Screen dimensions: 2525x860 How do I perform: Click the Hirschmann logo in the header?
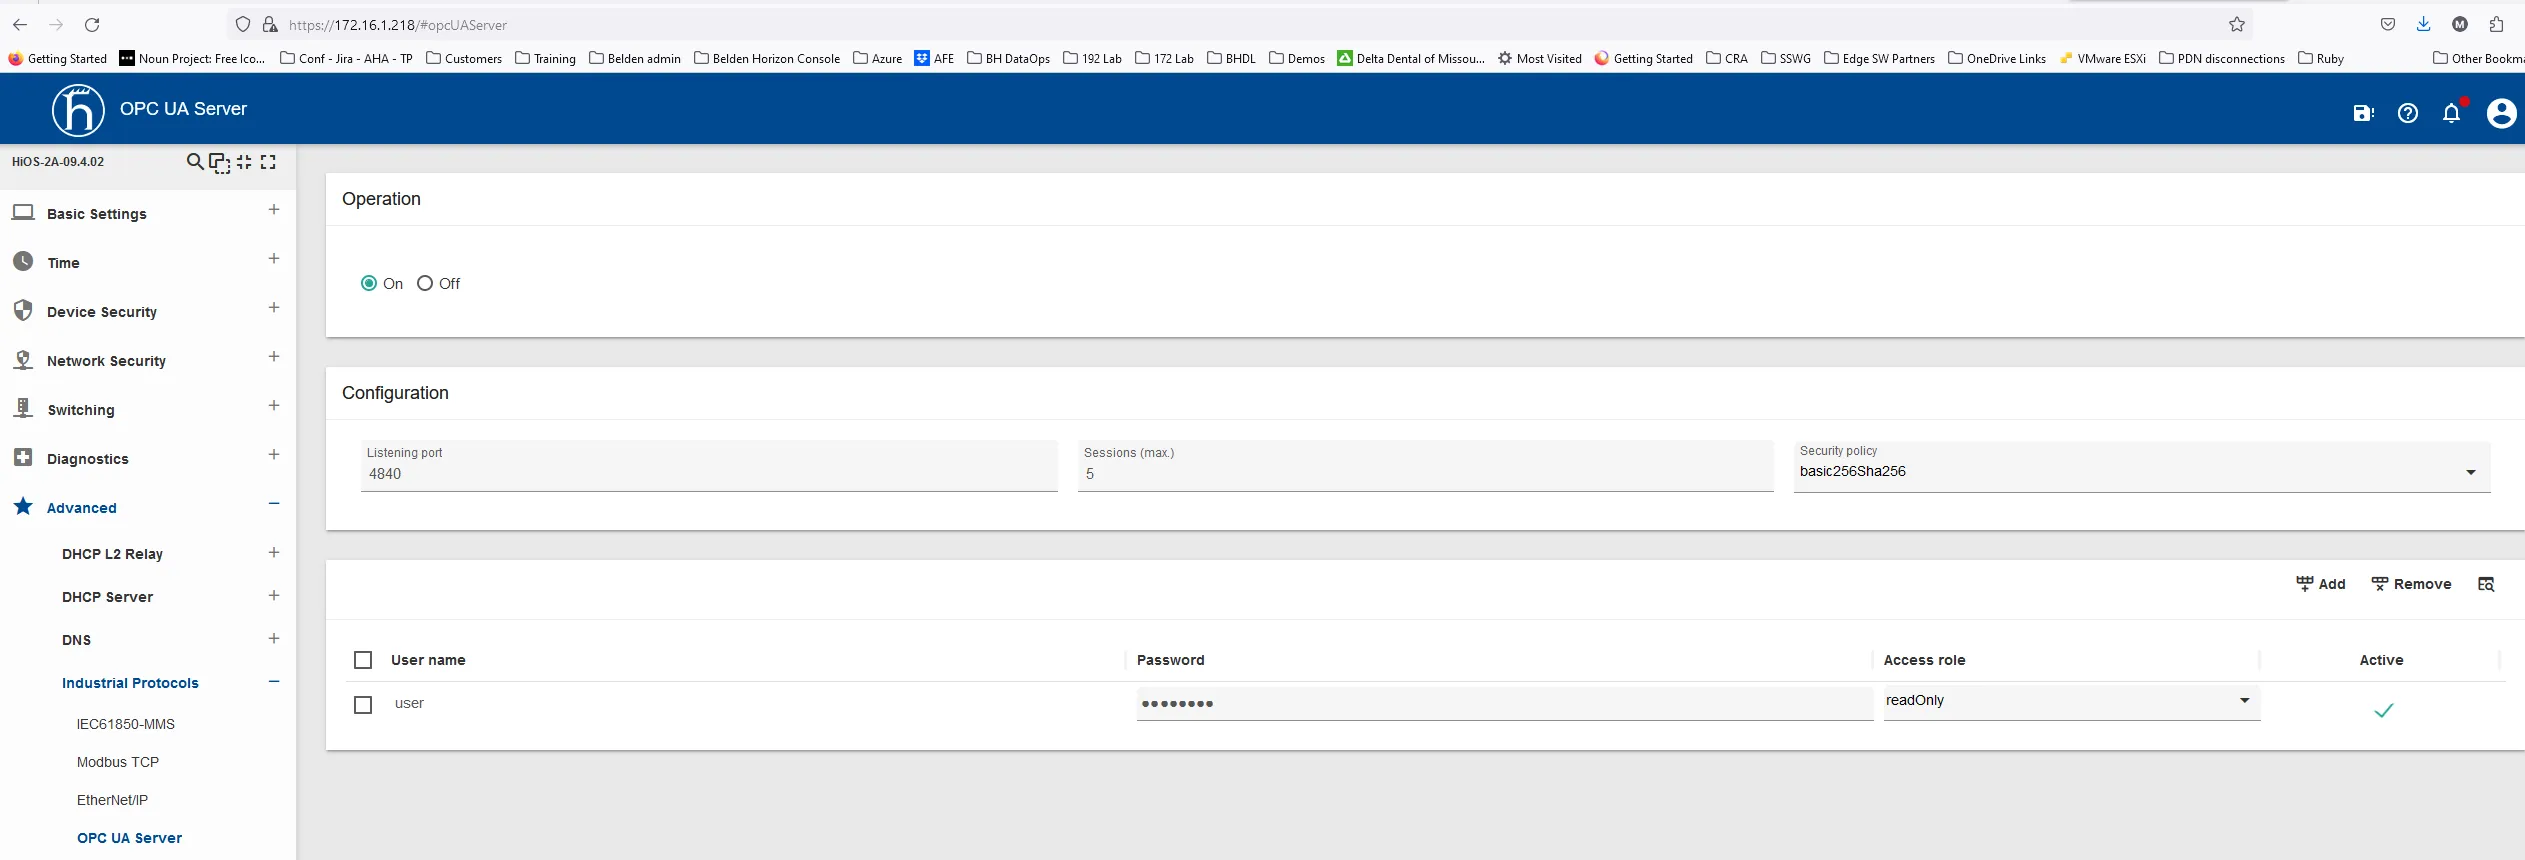tap(78, 109)
